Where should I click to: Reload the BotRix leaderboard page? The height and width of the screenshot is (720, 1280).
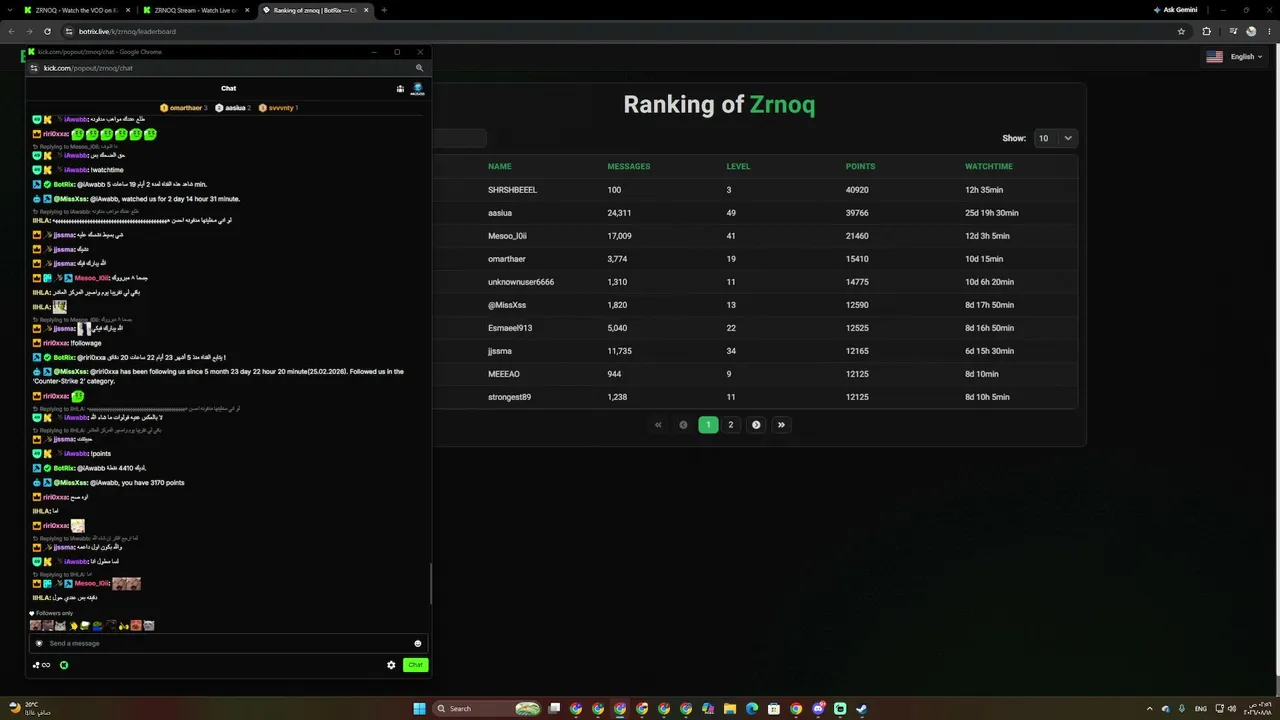[47, 31]
